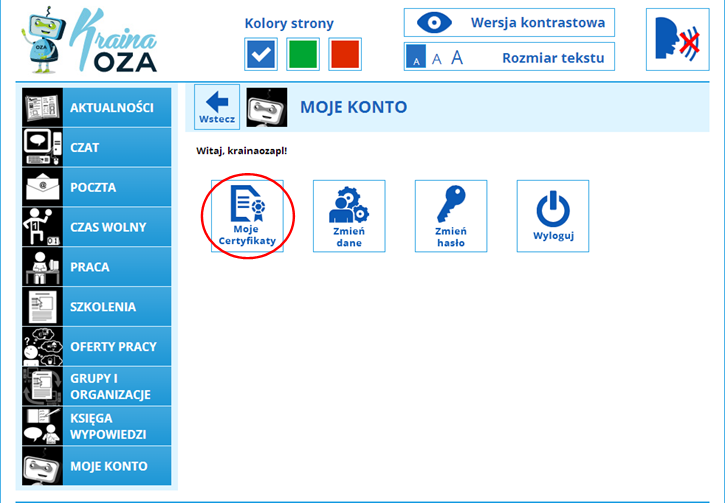The image size is (725, 503).
Task: Choose the largest A text size
Action: click(457, 57)
